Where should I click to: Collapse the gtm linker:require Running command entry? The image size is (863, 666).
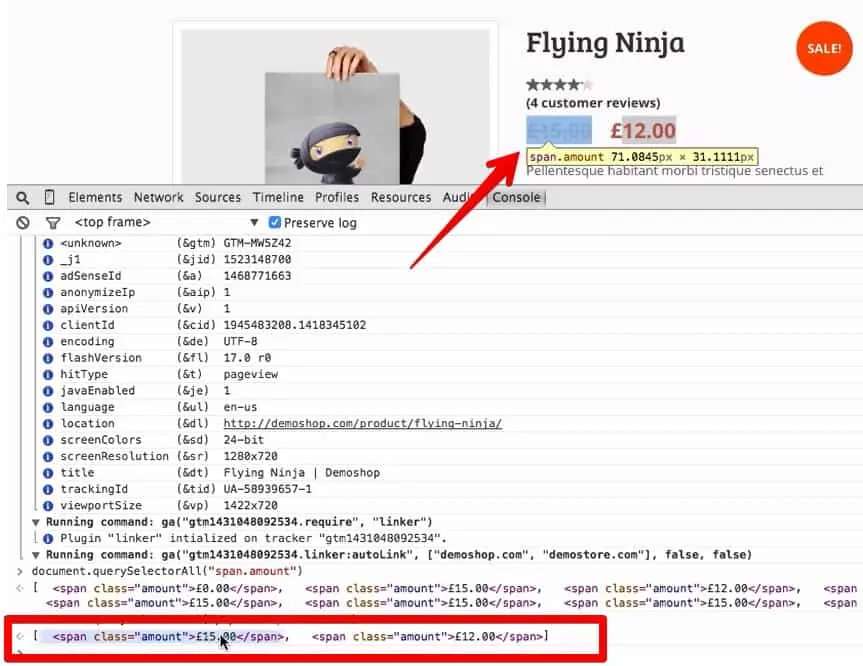(x=34, y=521)
